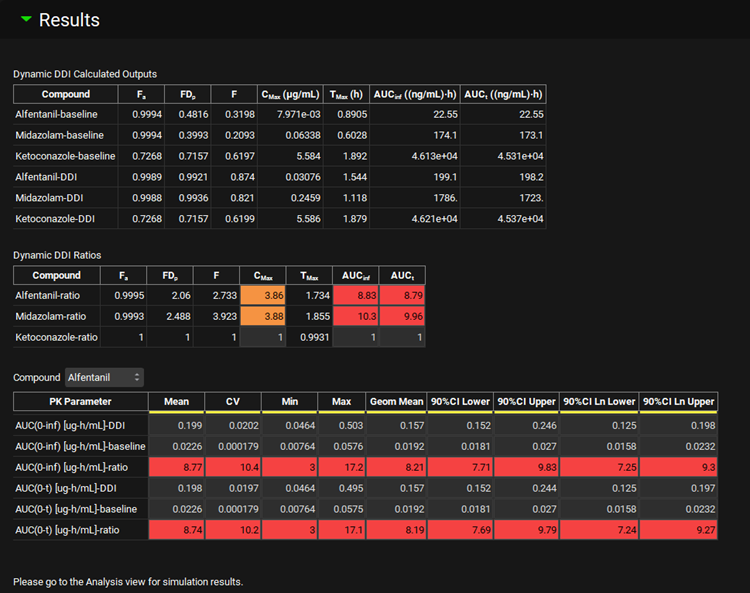
Task: Select the red AUC(0-t) ratio Mean cell 8.74
Action: [x=175, y=529]
